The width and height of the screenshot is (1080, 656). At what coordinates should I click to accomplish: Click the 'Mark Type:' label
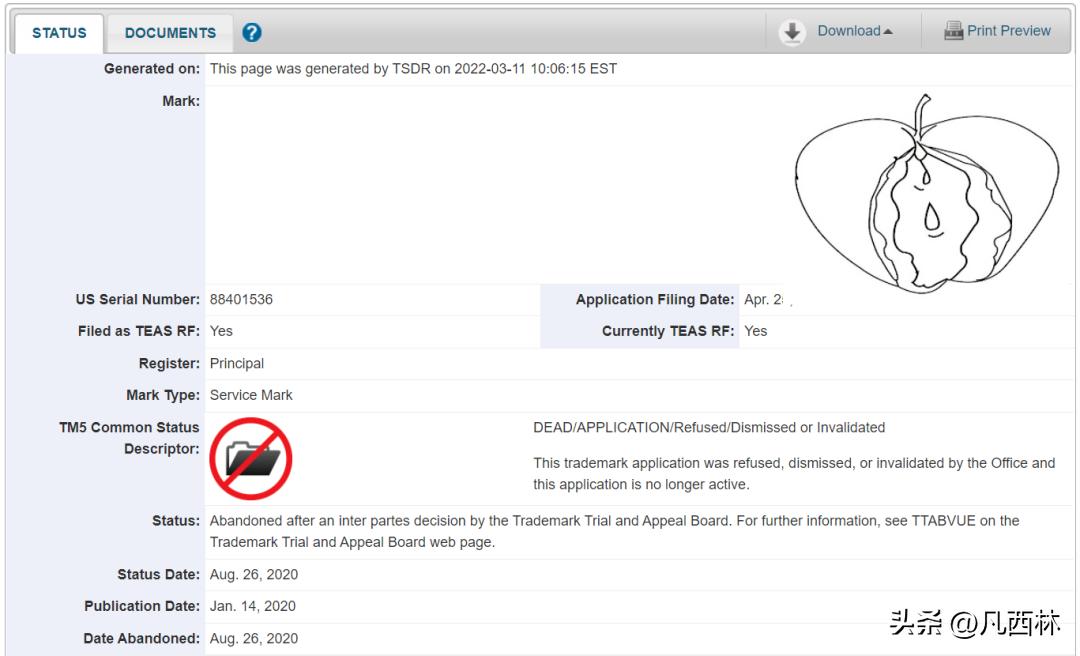163,396
